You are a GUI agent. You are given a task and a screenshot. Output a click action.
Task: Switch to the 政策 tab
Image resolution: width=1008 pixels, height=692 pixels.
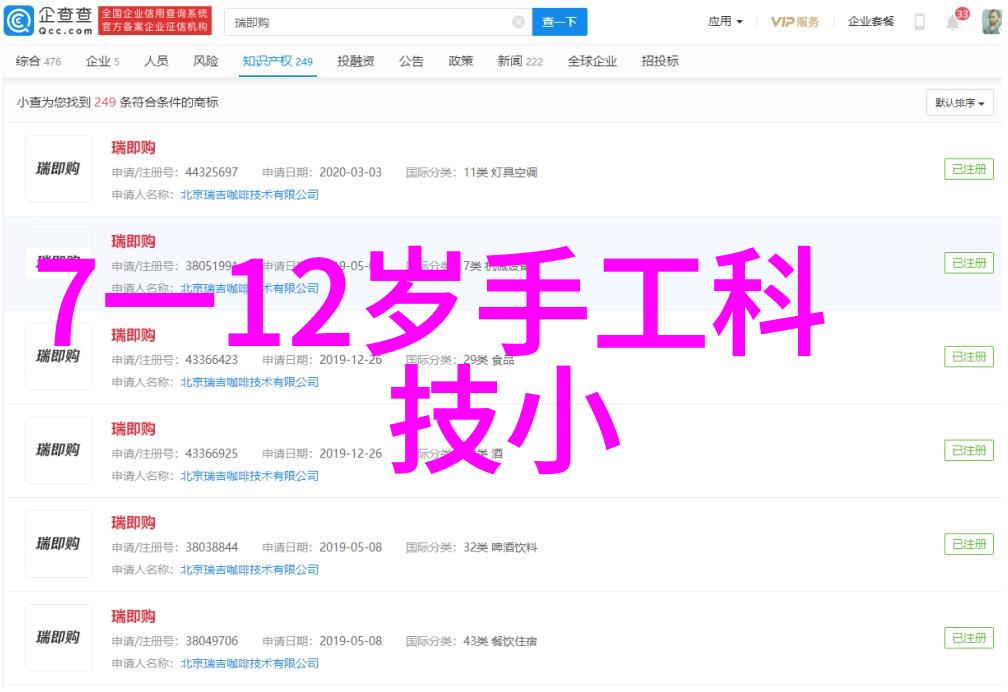tap(461, 61)
